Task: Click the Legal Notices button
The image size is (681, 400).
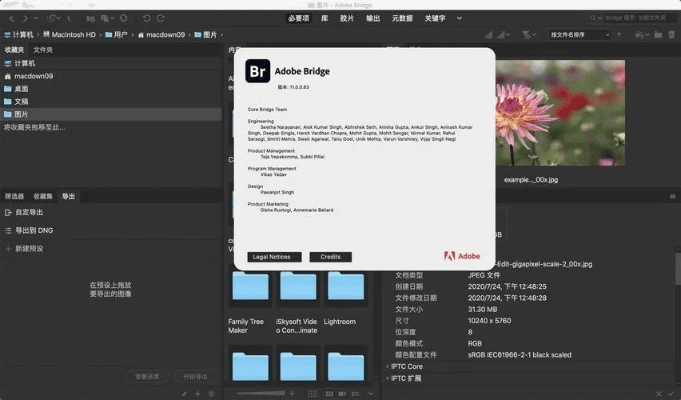Action: 274,257
